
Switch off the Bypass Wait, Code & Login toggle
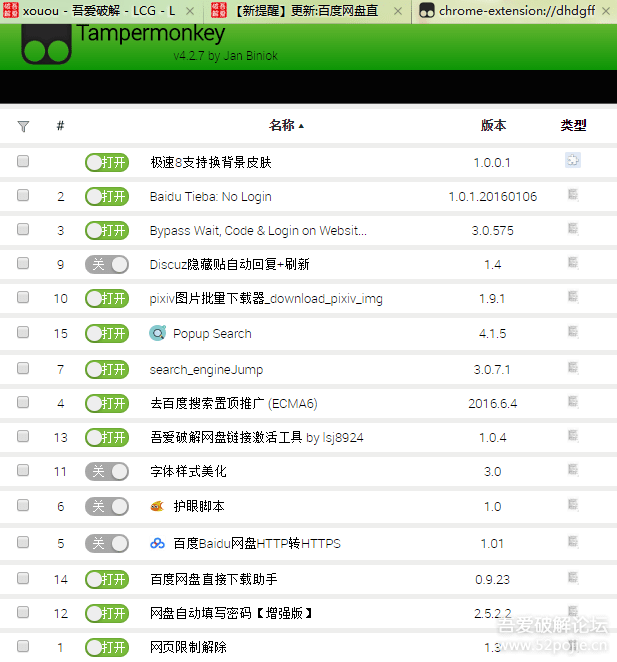(107, 231)
